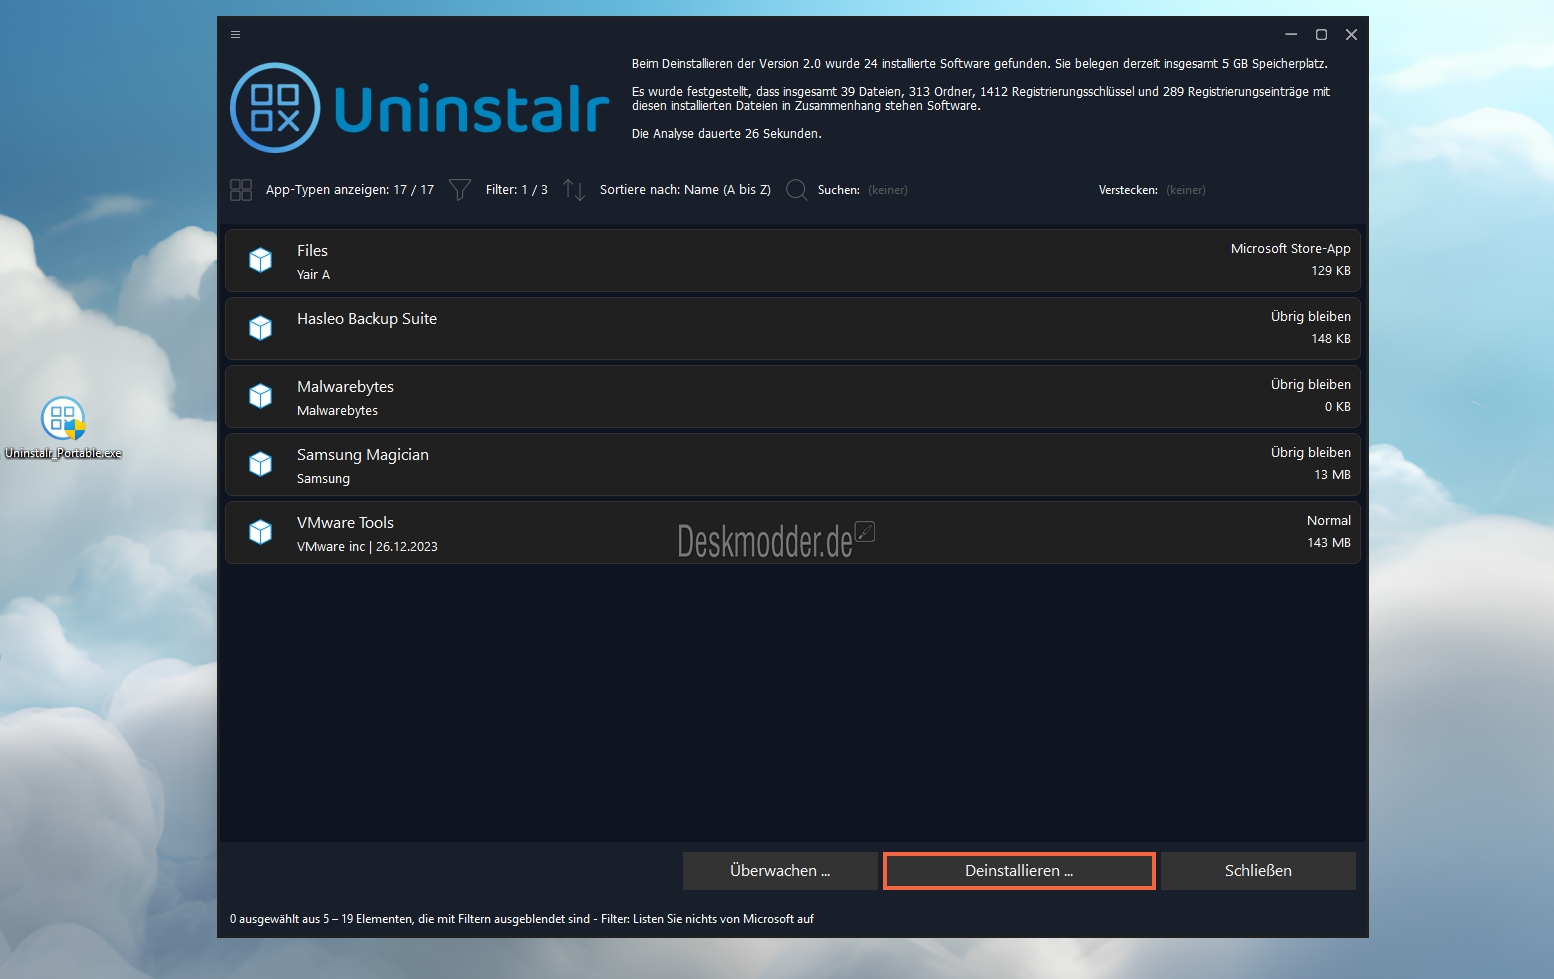Click the Uninstalr logo icon
Screen dimensions: 1554x979
[x=275, y=108]
